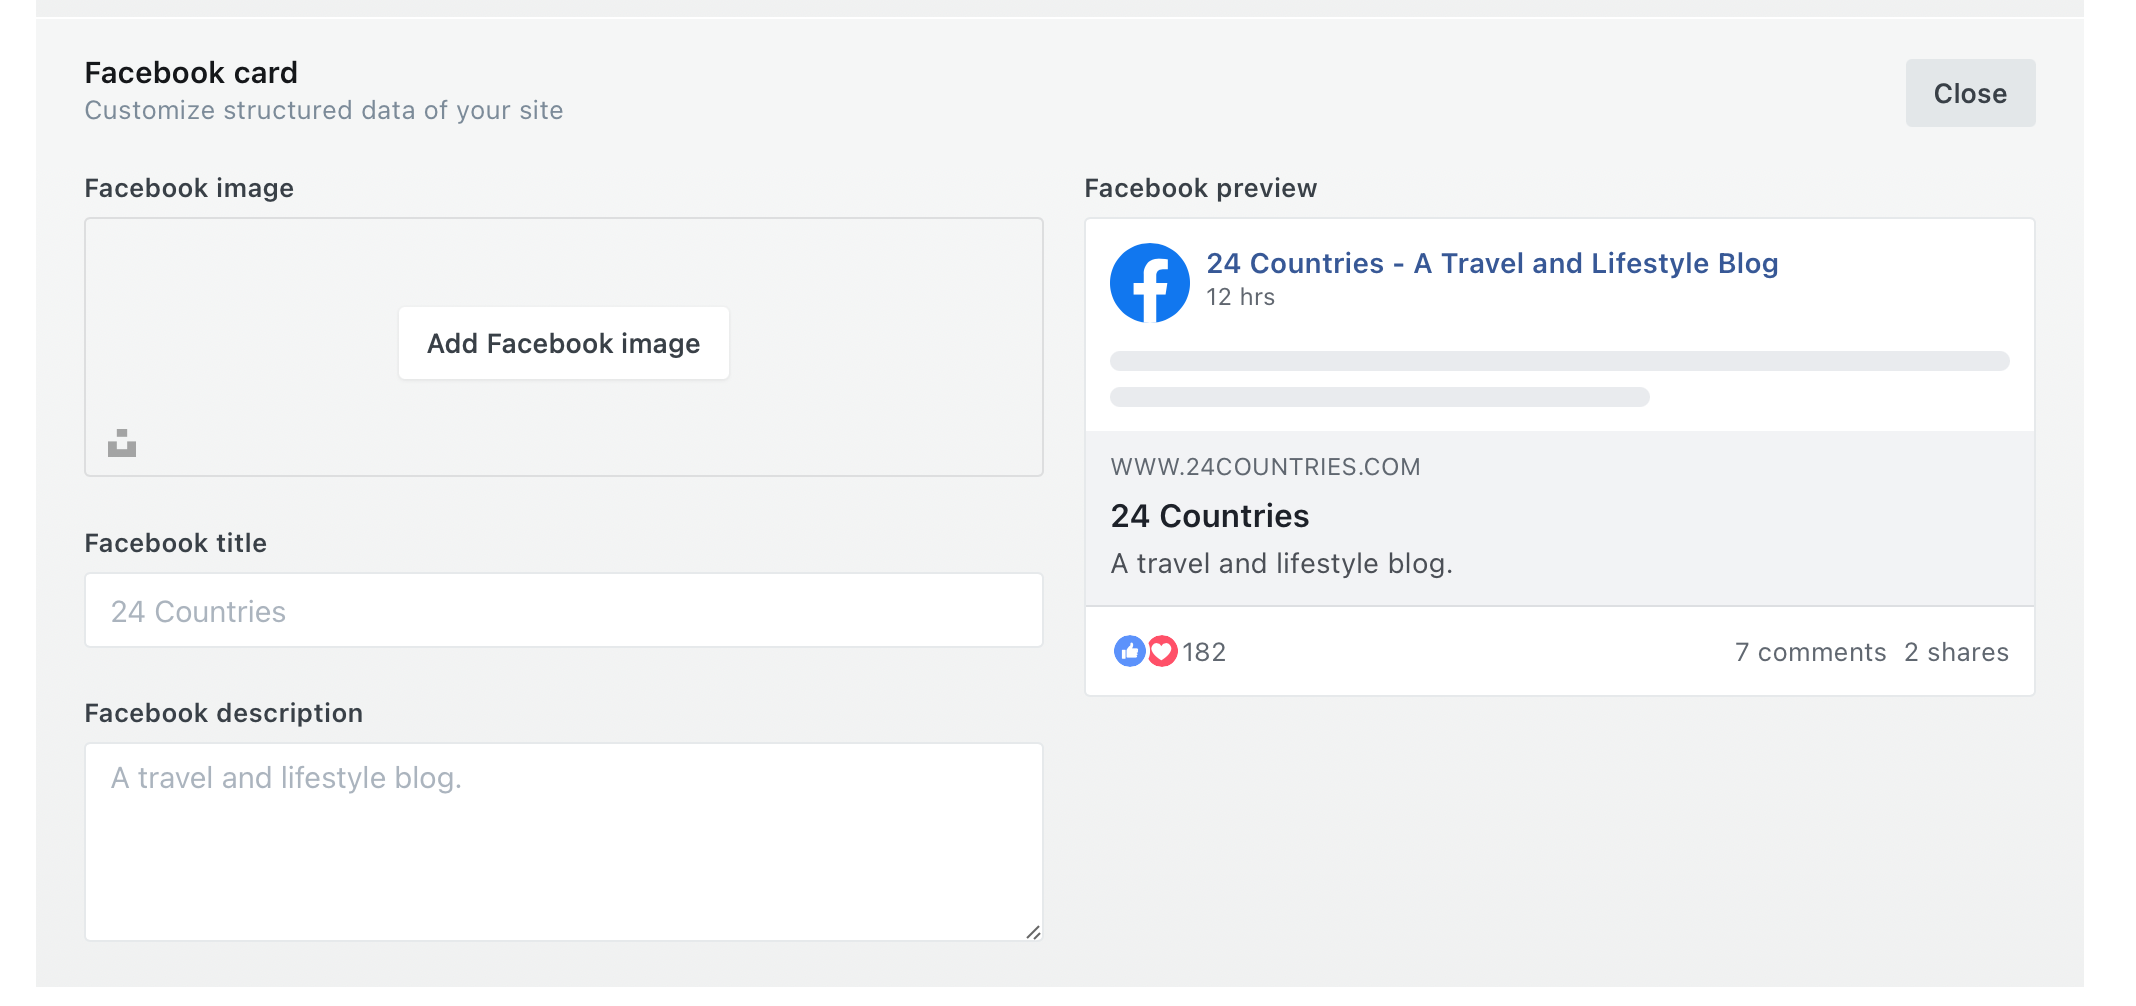Click the Facebook image label
The width and height of the screenshot is (2136, 1006).
(189, 188)
